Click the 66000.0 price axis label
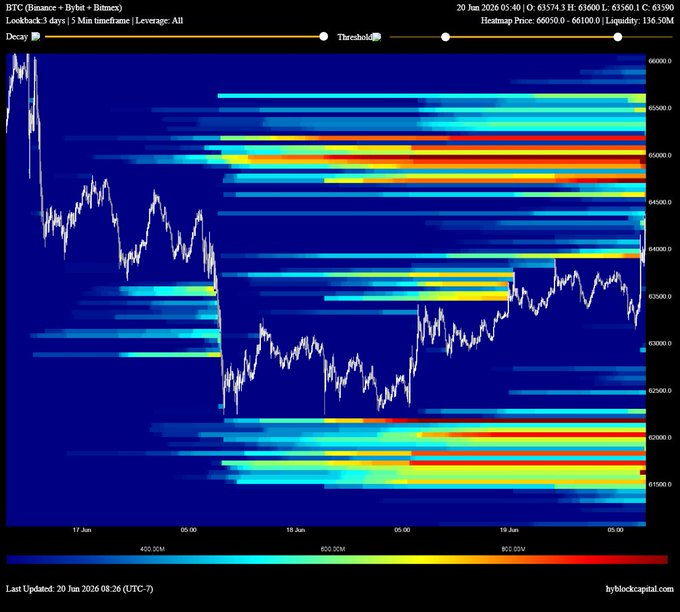The width and height of the screenshot is (680, 612). pyautogui.click(x=660, y=61)
